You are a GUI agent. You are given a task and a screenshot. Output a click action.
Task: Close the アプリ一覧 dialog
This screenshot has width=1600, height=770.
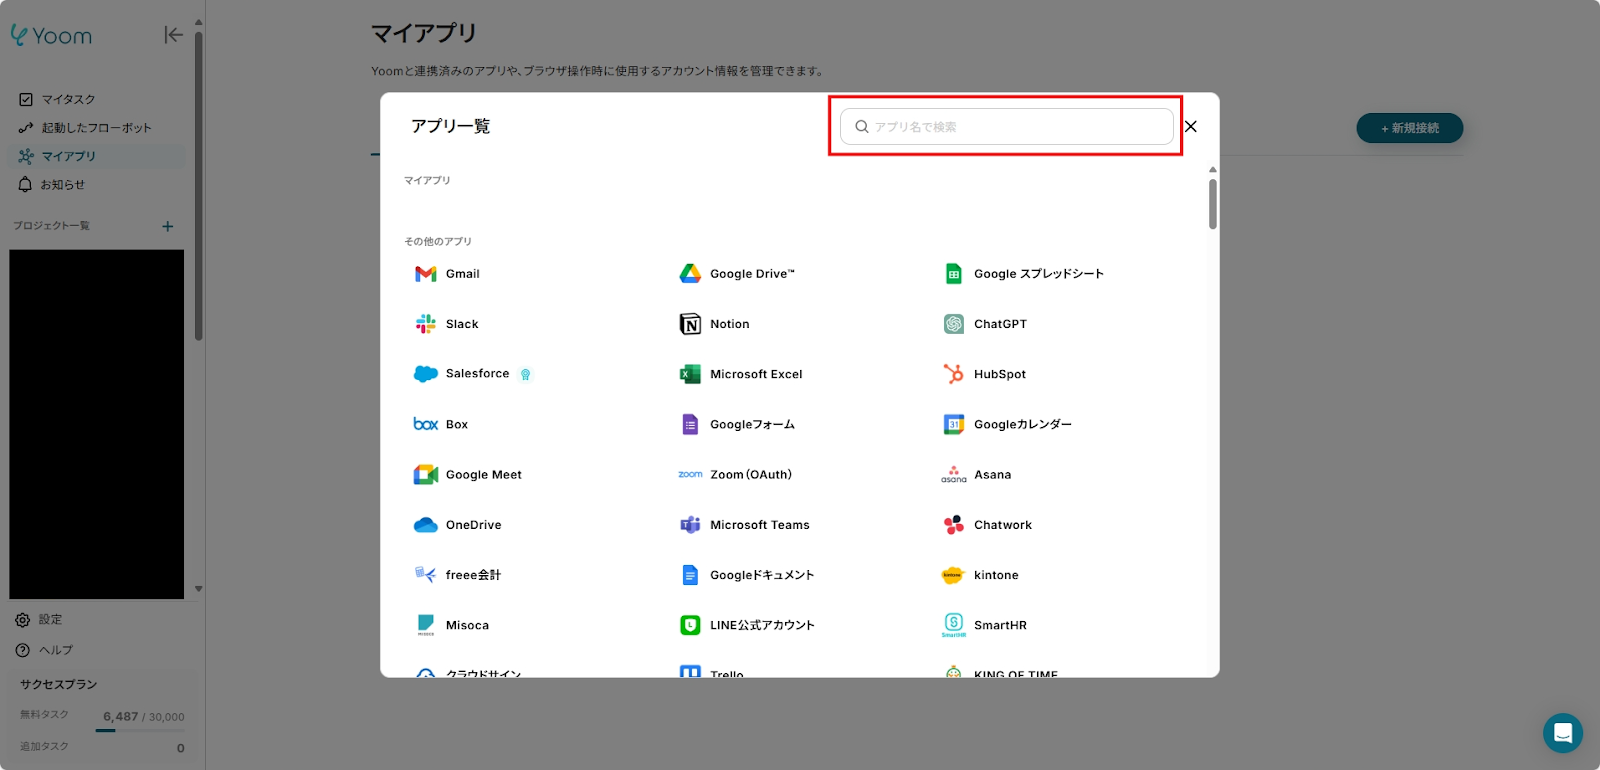coord(1191,127)
